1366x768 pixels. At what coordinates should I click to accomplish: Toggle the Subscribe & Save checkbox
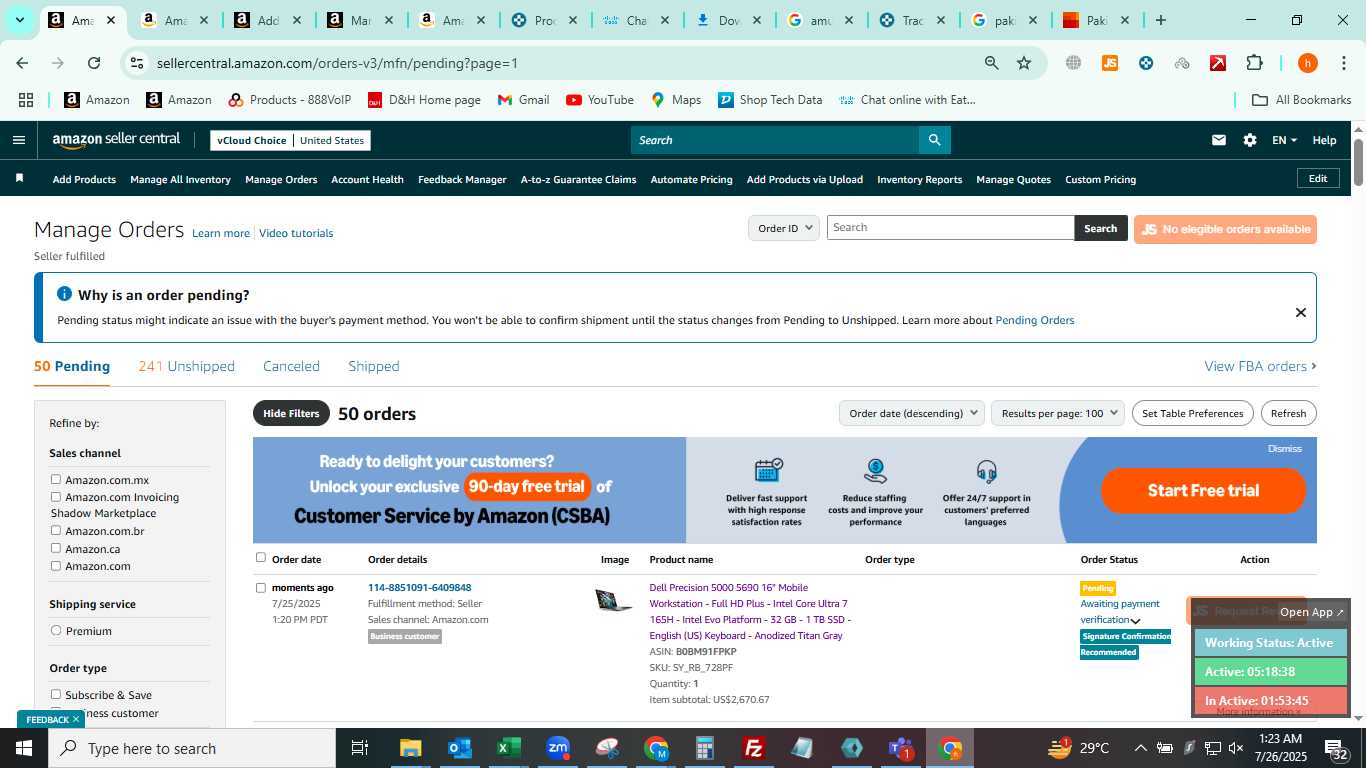coord(56,694)
